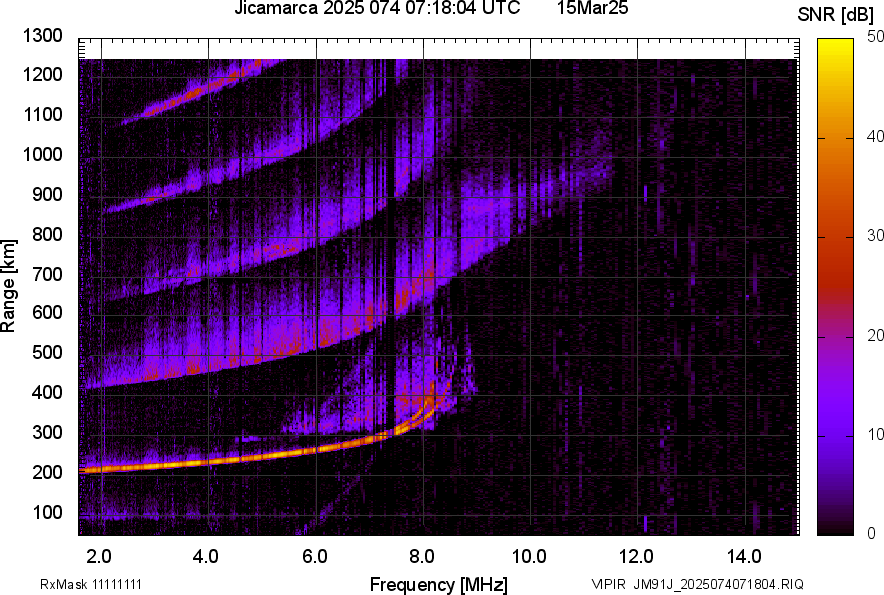Click the date label "15Mar25"
The image size is (884, 595).
[x=593, y=8]
